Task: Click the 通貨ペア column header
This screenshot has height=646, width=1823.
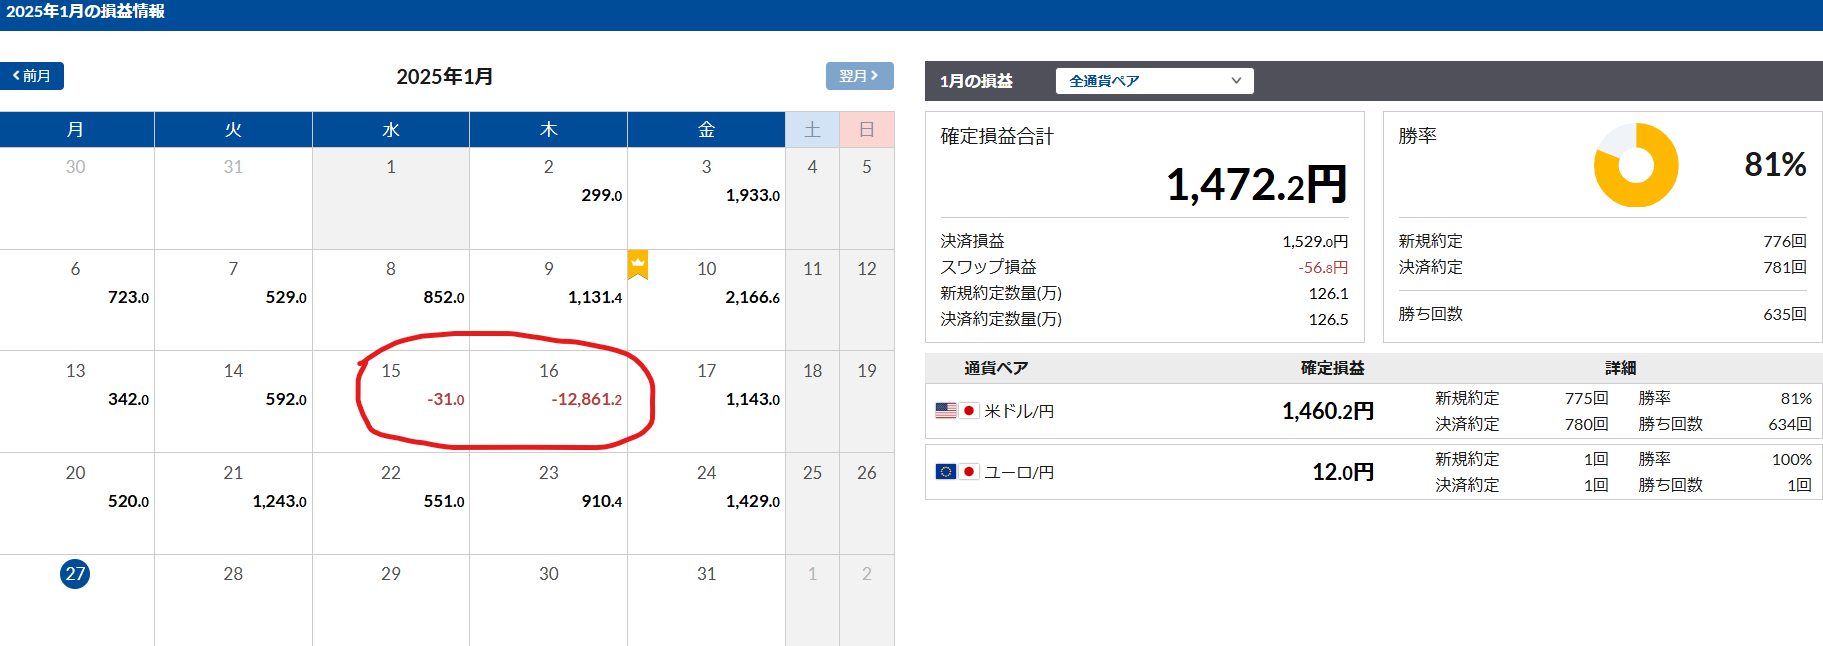Action: [995, 368]
